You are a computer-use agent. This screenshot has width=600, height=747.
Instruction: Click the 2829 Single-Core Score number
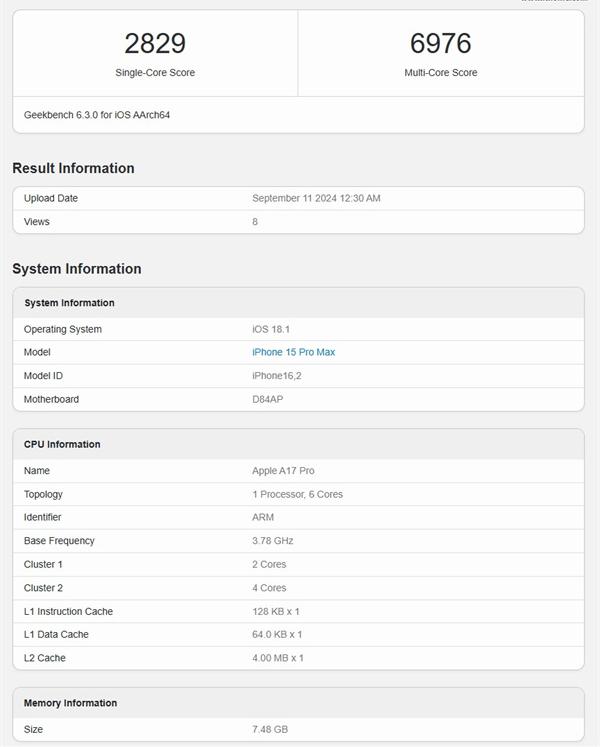155,43
